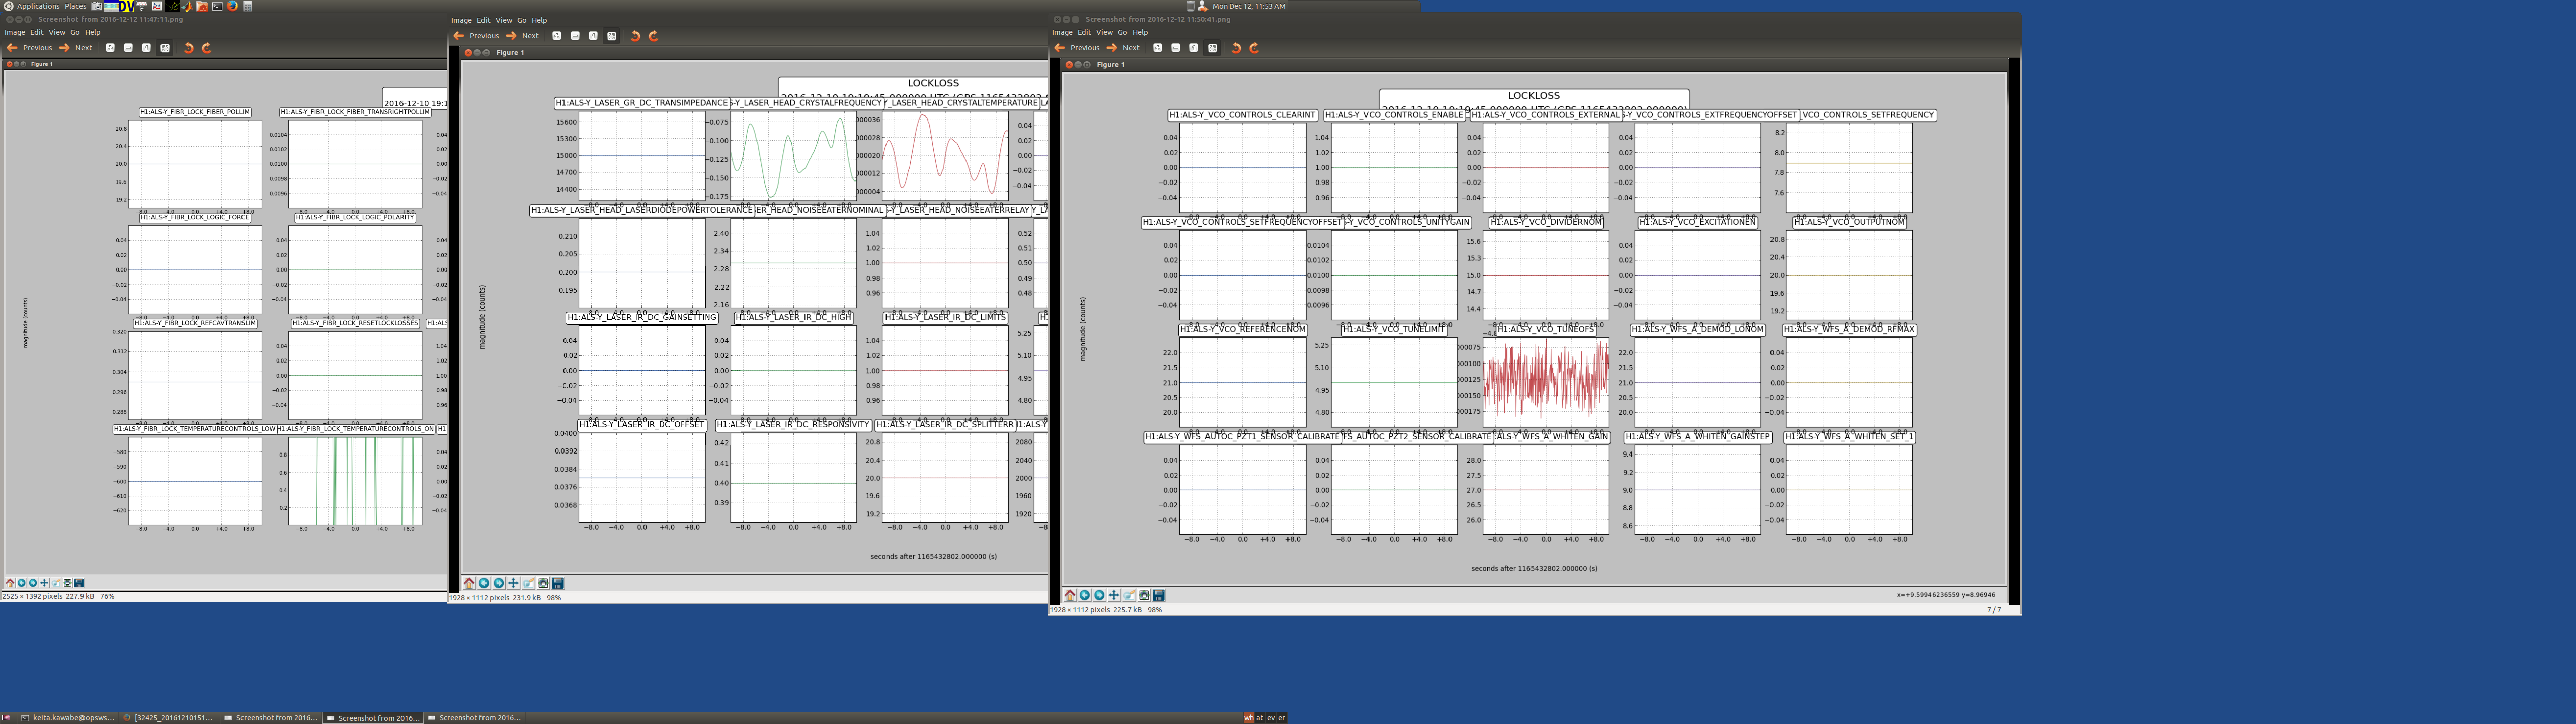Rotate counterclockwise in 11:50:41 screenshot window

(x=1236, y=48)
